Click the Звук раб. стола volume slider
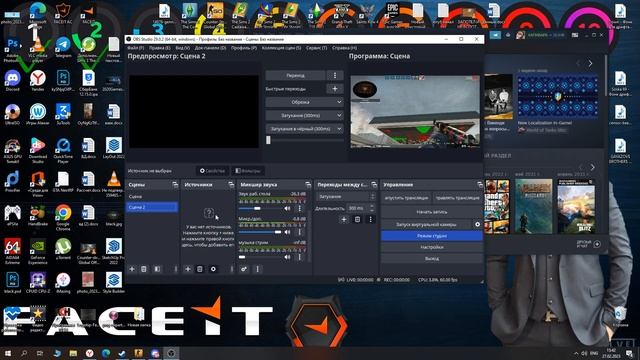The width and height of the screenshot is (640, 360). click(260, 208)
